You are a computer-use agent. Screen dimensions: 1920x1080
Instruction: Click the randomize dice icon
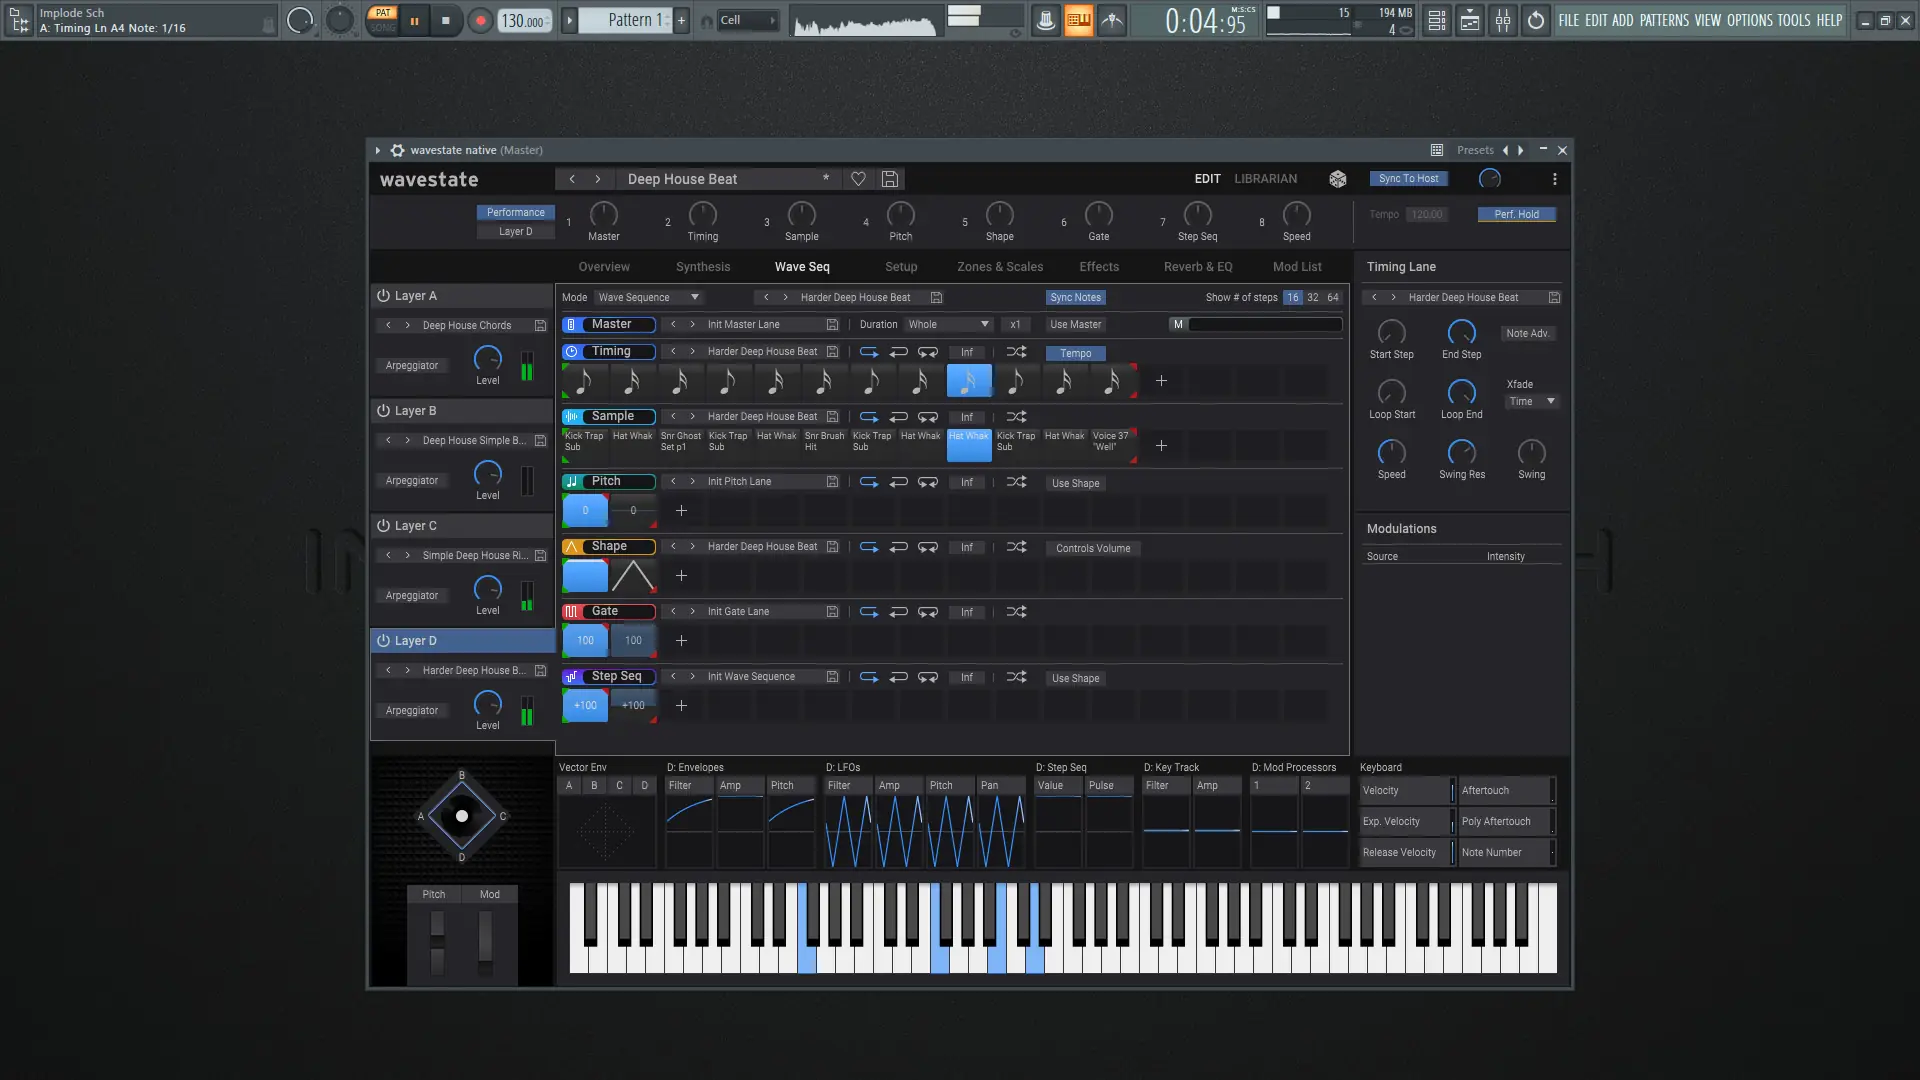[x=1337, y=179]
